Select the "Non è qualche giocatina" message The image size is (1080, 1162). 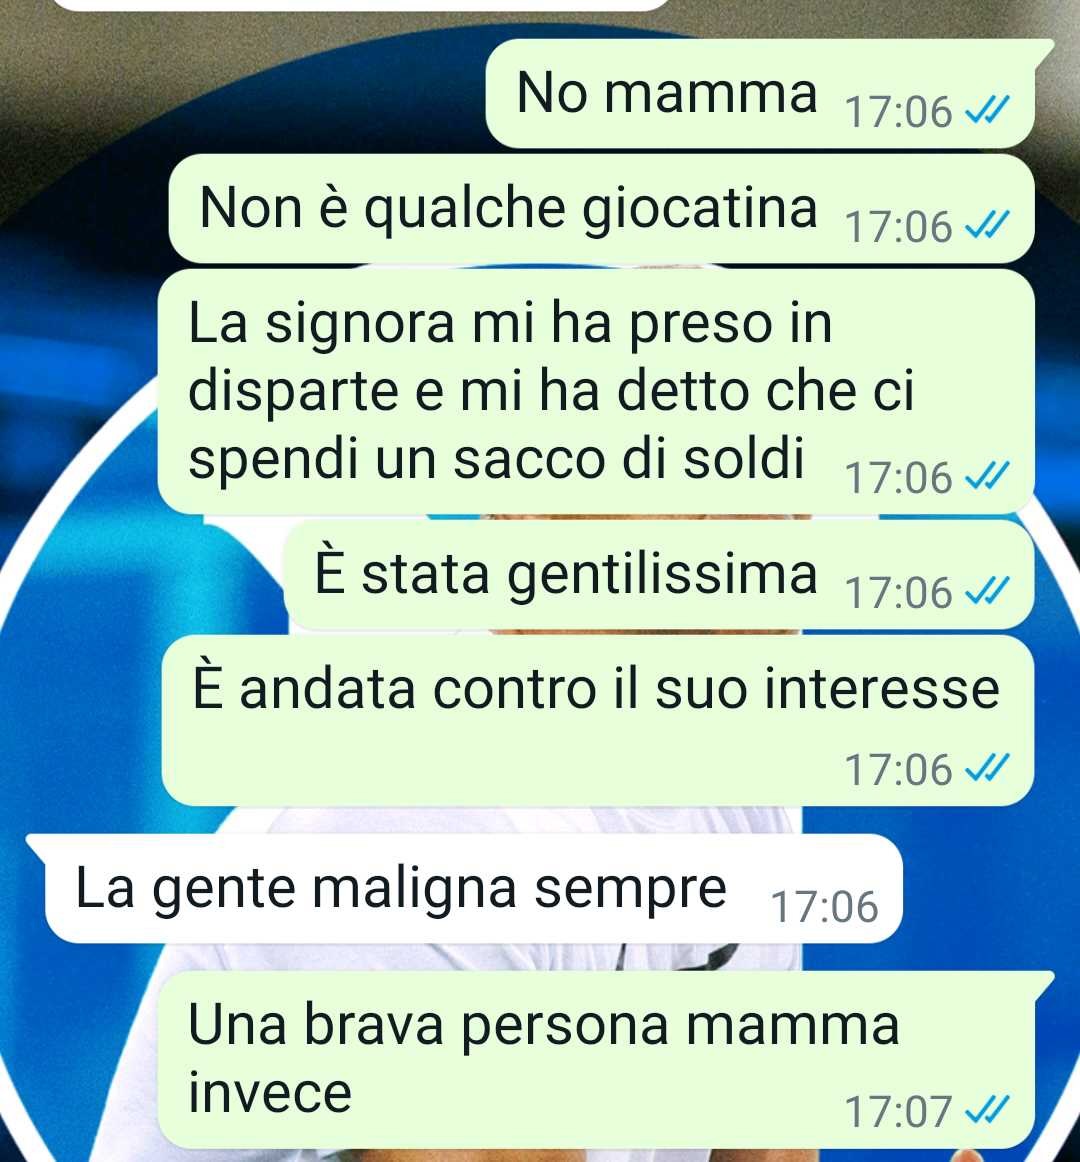601,208
